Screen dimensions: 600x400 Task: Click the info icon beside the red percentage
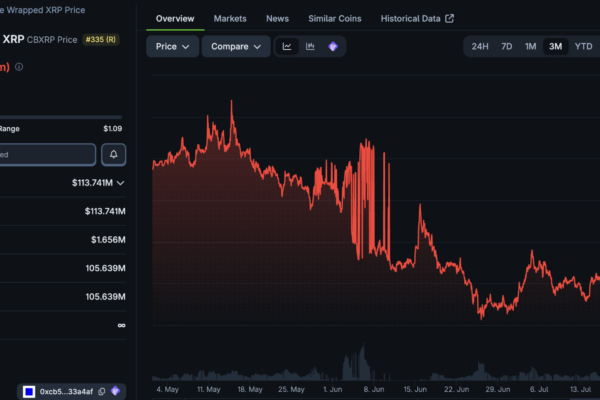click(x=19, y=67)
